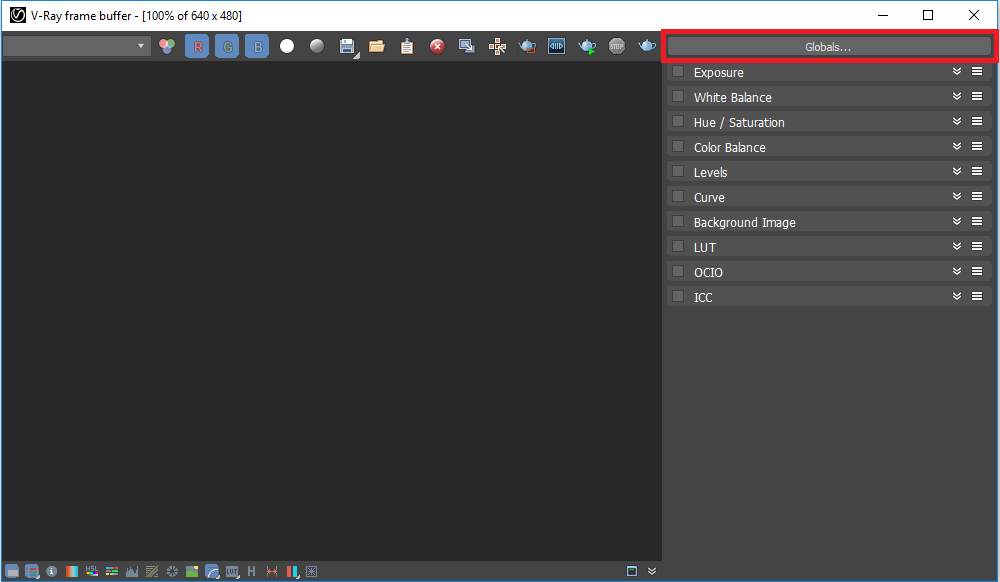The image size is (1000, 582).
Task: Activate region render teapot icon
Action: [527, 47]
